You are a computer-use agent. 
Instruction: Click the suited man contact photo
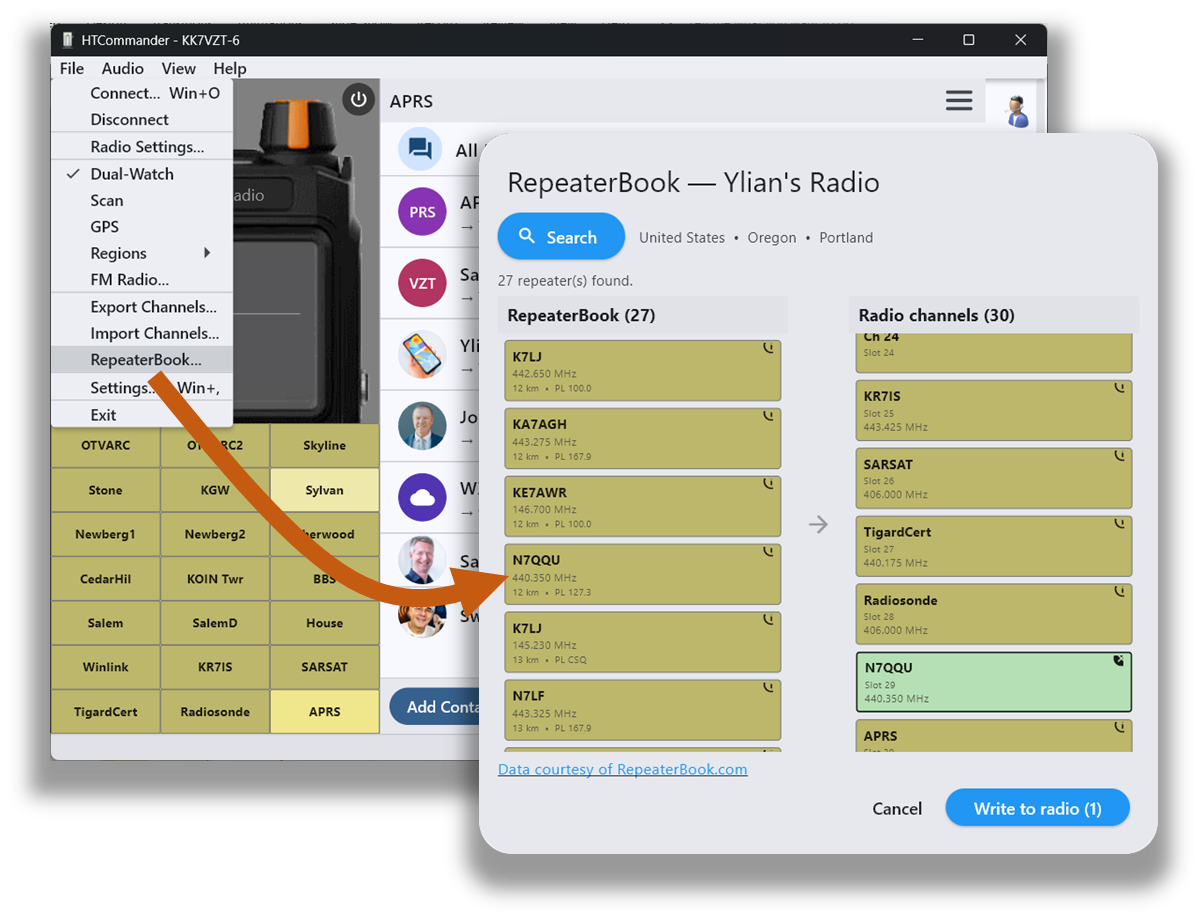pyautogui.click(x=422, y=426)
